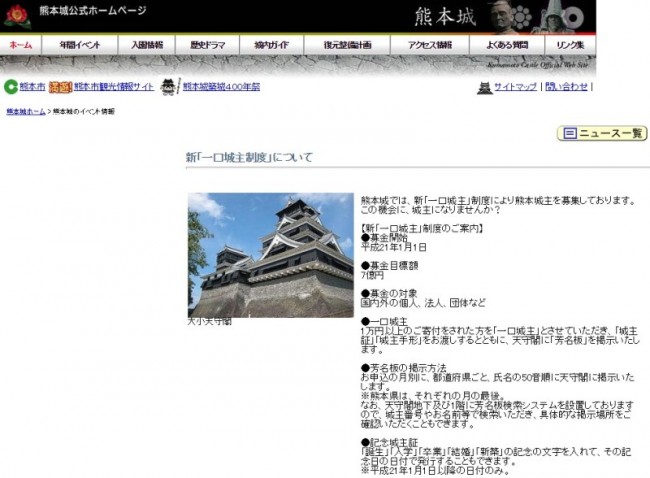
Task: Click the ●基金目標額 section label
Action: 389,266
